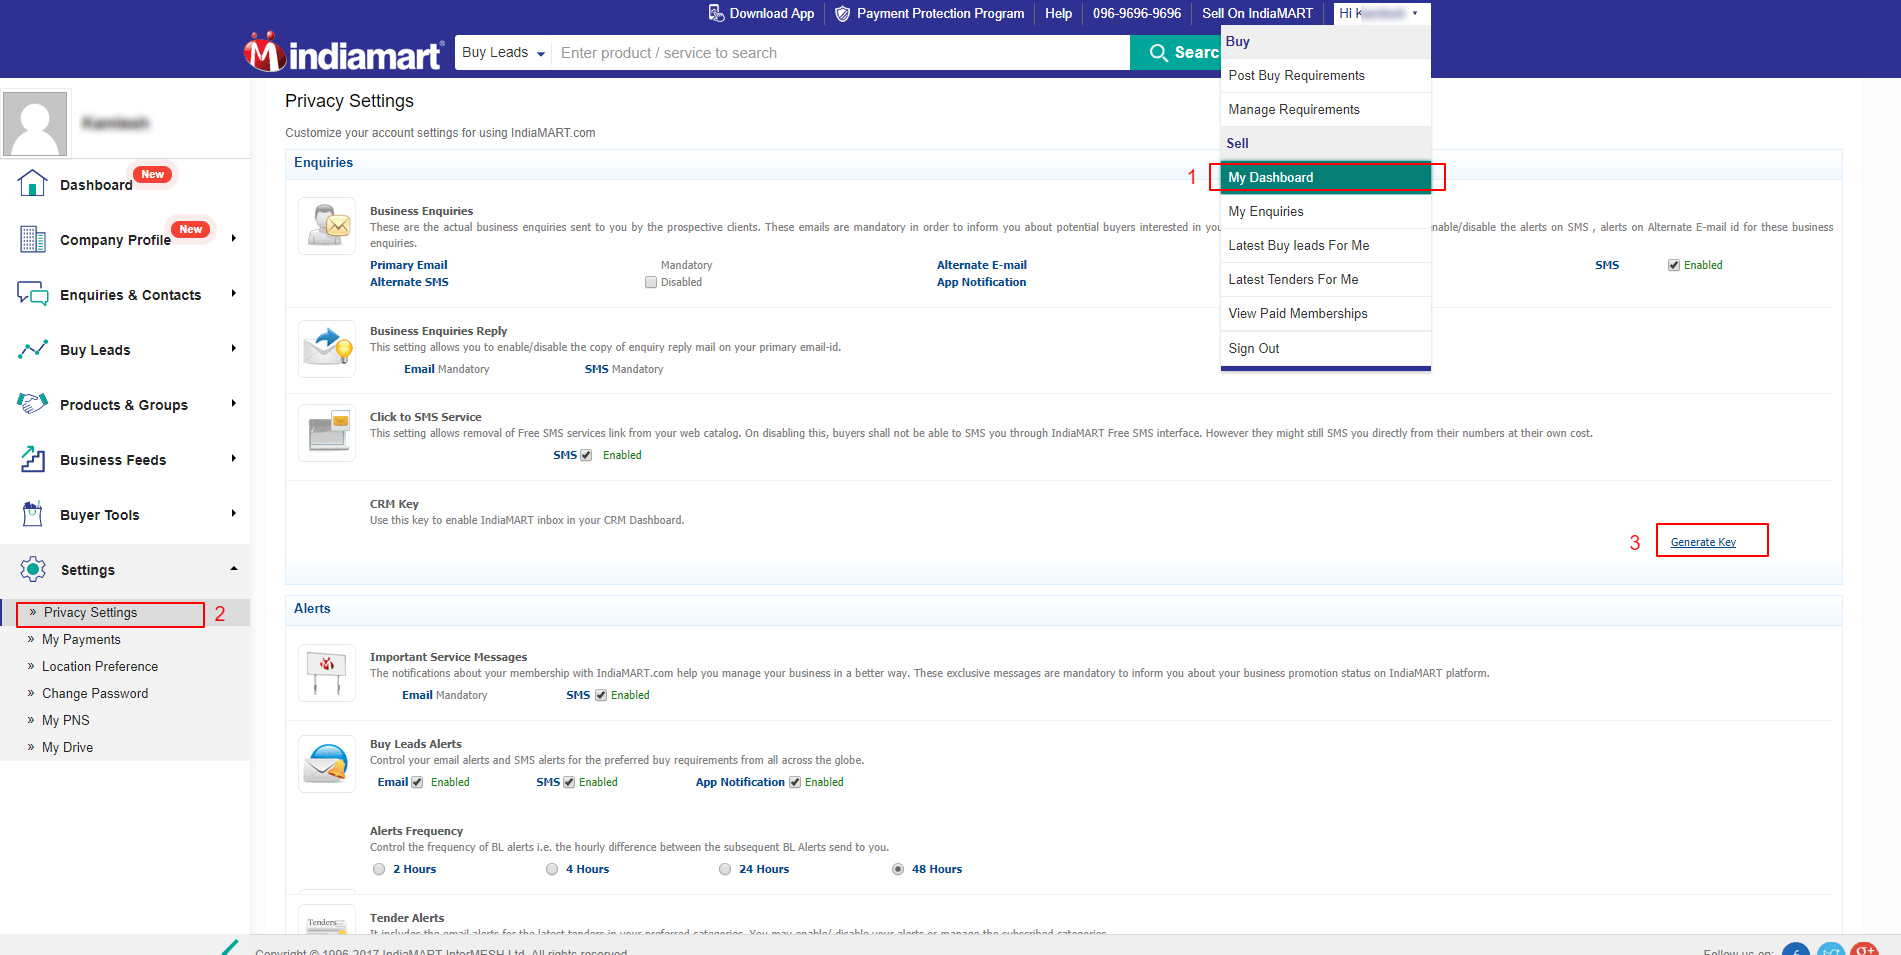The height and width of the screenshot is (955, 1901).
Task: Click the Dashboard sidebar label
Action: [96, 185]
